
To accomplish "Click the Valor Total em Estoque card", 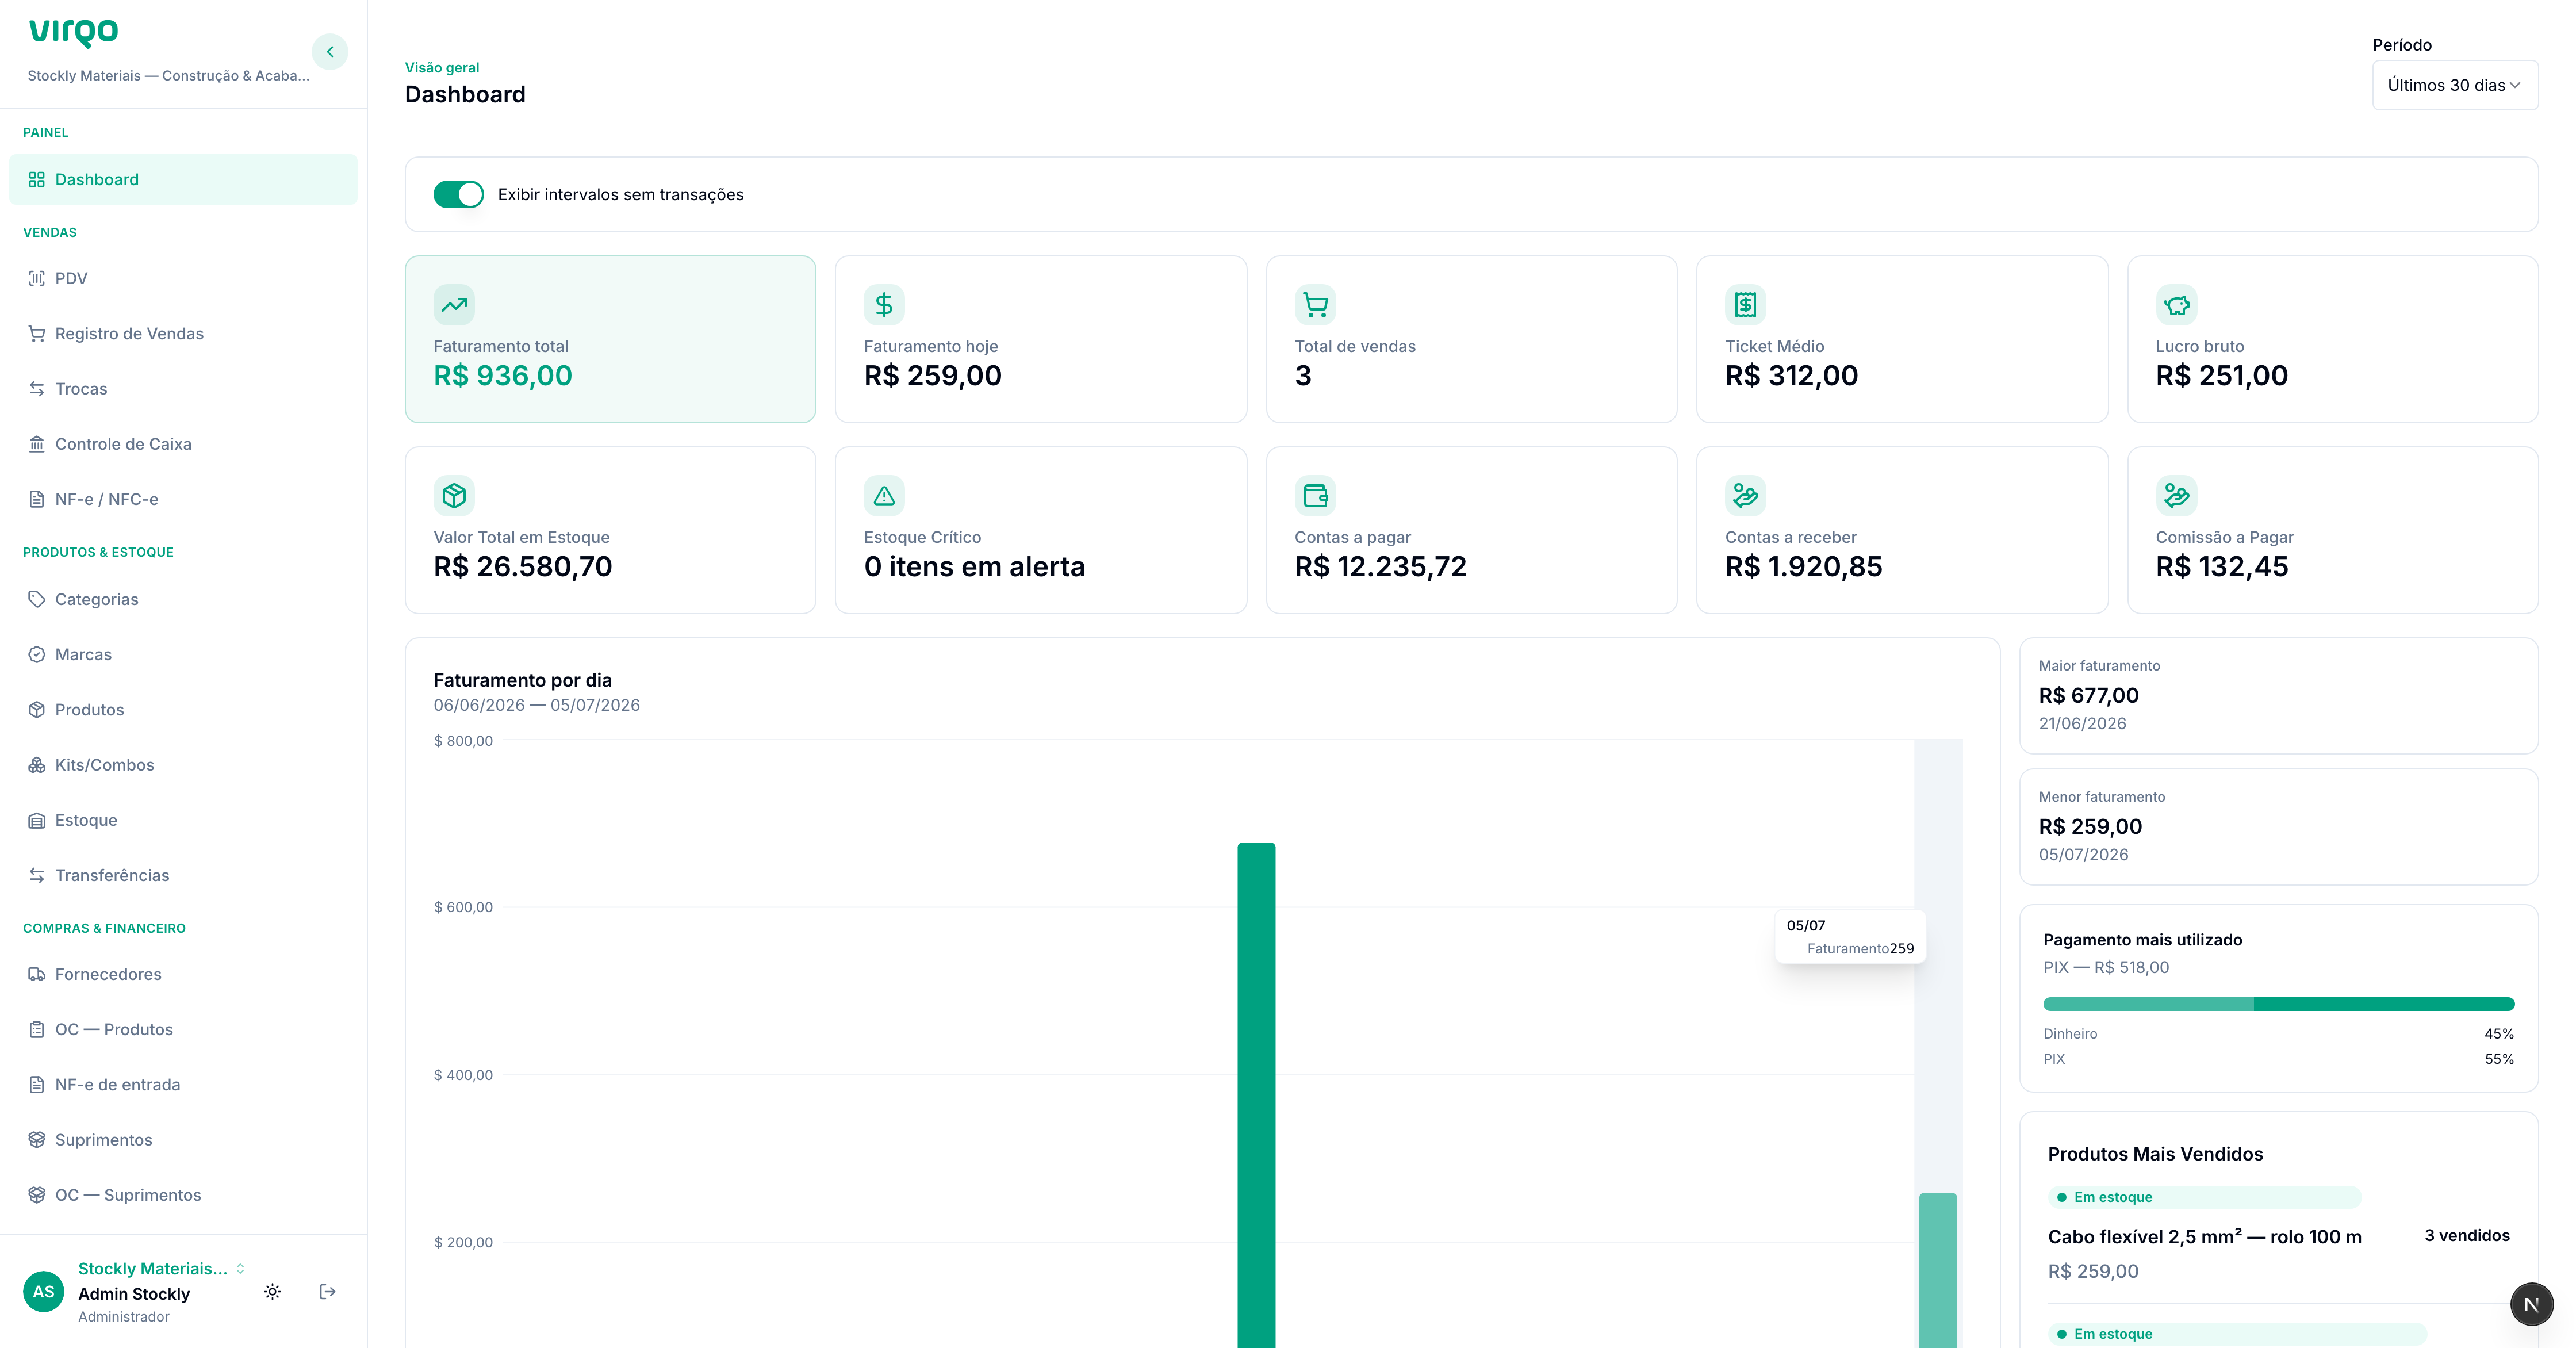I will click(x=610, y=530).
